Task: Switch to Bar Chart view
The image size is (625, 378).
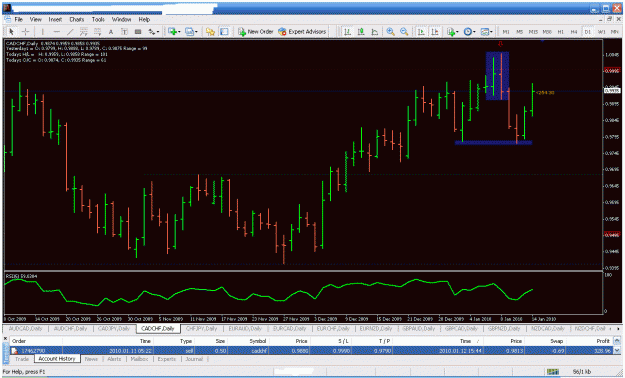Action: (348, 32)
